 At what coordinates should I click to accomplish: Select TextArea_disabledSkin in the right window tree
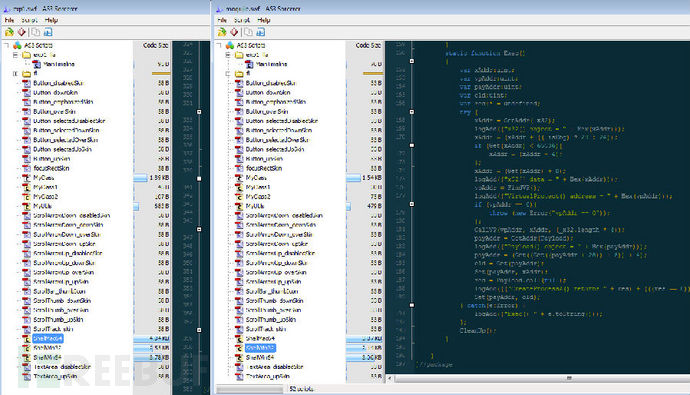coord(274,367)
